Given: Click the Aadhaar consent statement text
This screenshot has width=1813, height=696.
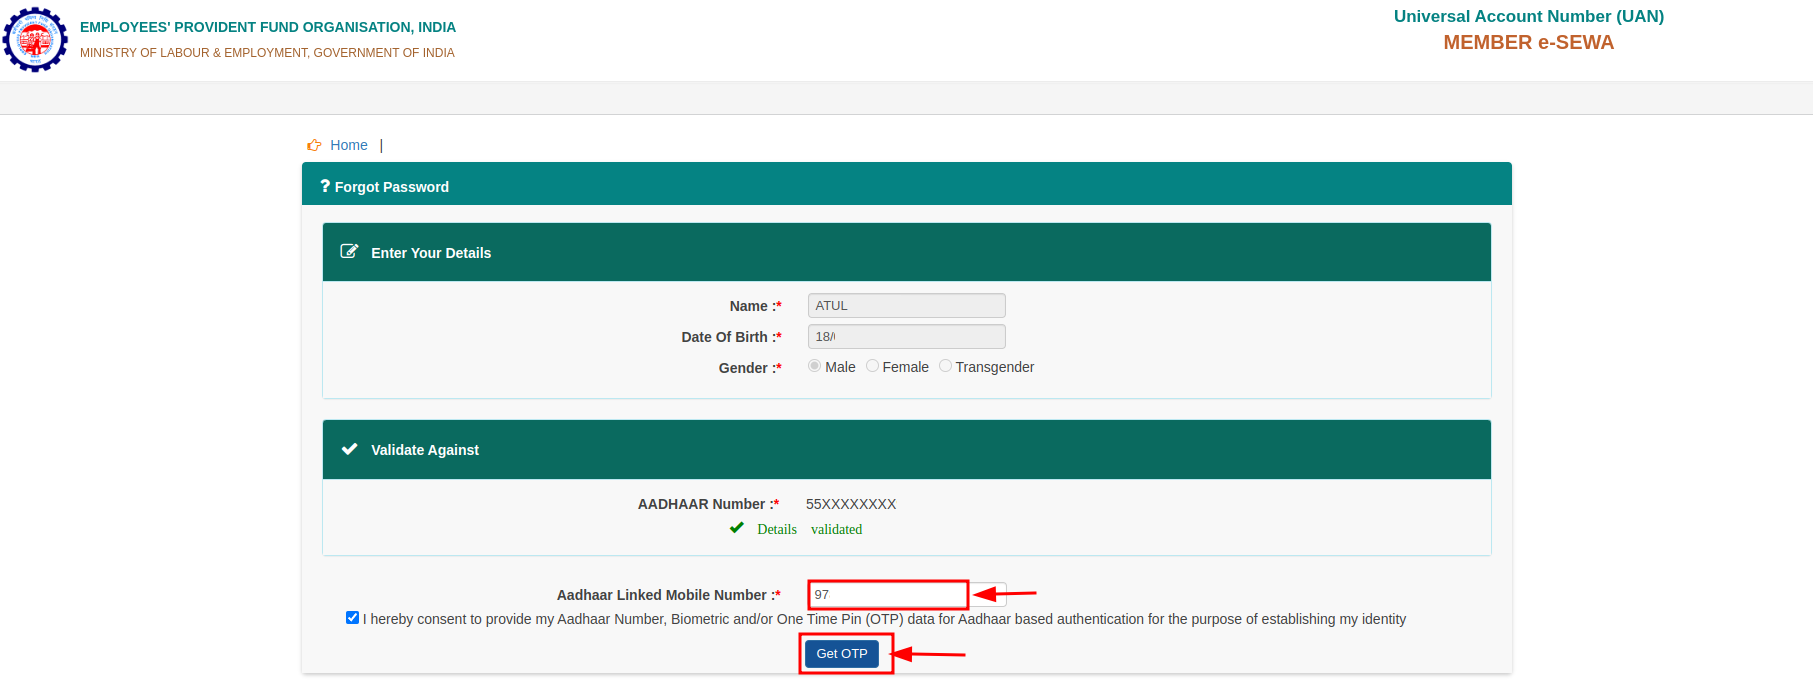Looking at the screenshot, I should coord(885,619).
